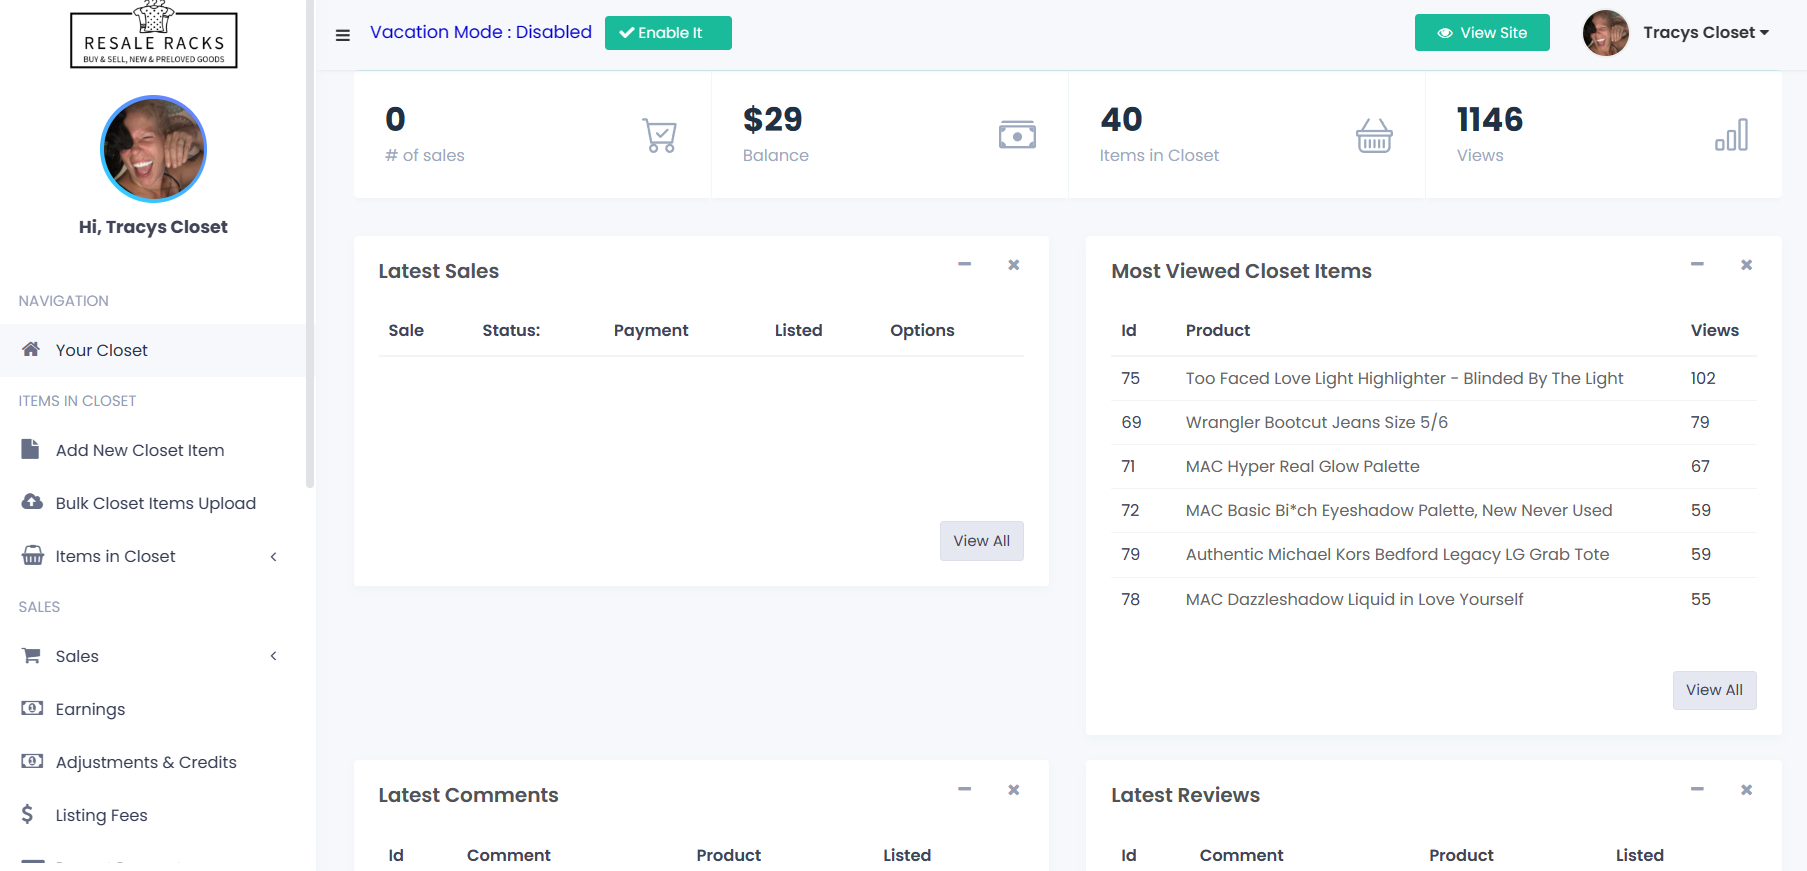Click the Options column header in Latest Sales
The image size is (1807, 871).
922,330
